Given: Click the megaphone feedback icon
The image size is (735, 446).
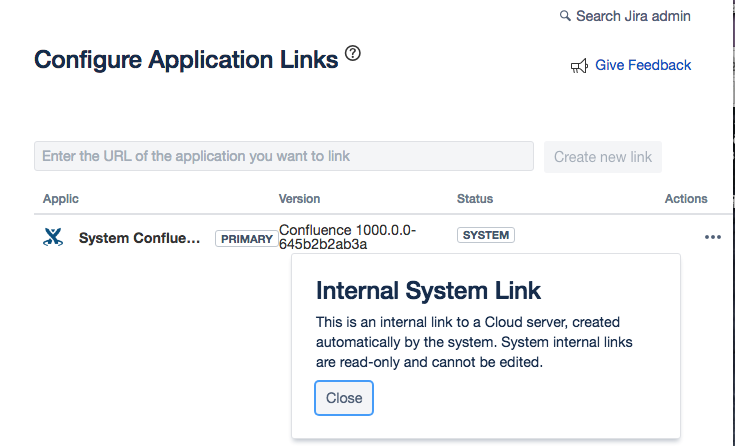Looking at the screenshot, I should [579, 66].
